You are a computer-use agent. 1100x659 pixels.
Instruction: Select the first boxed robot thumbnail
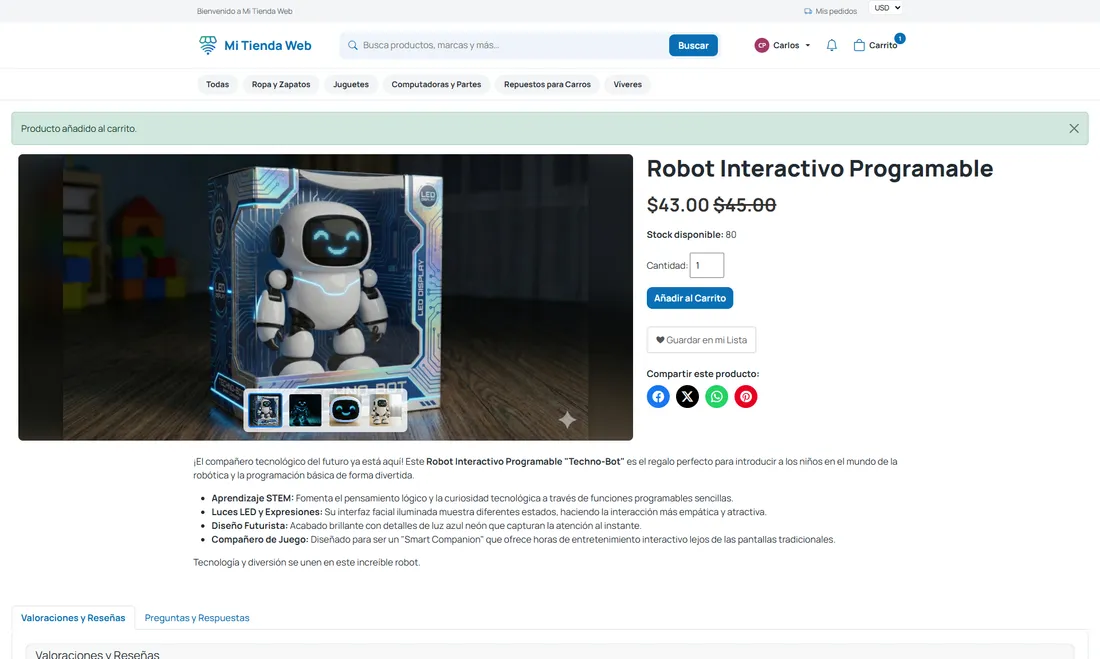[x=265, y=410]
